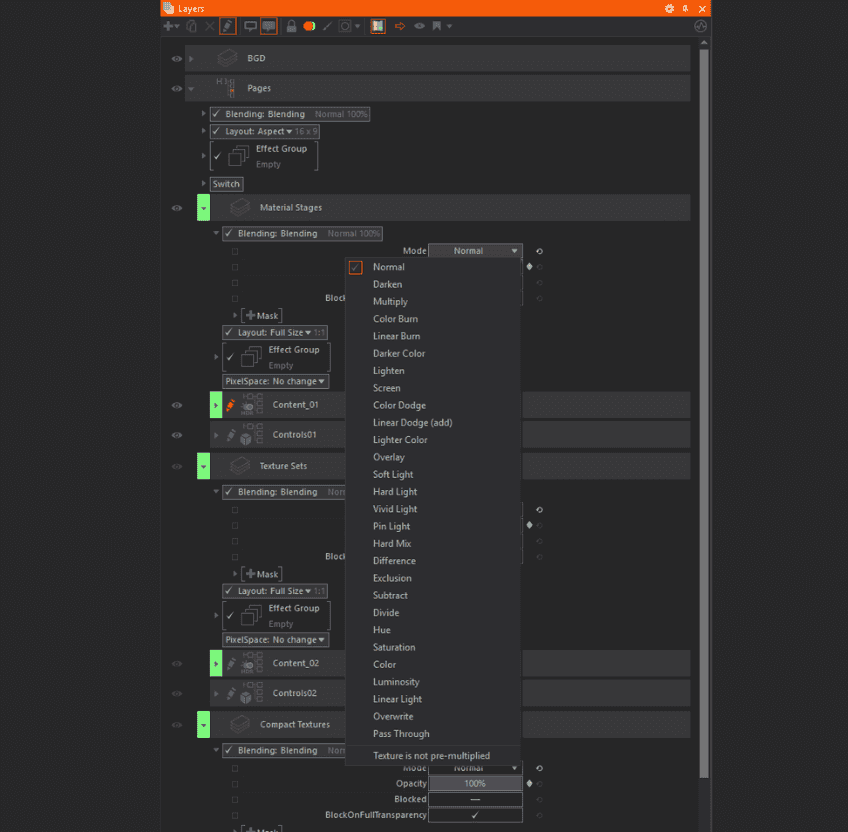Expand the Switch property in Pages

(204, 184)
